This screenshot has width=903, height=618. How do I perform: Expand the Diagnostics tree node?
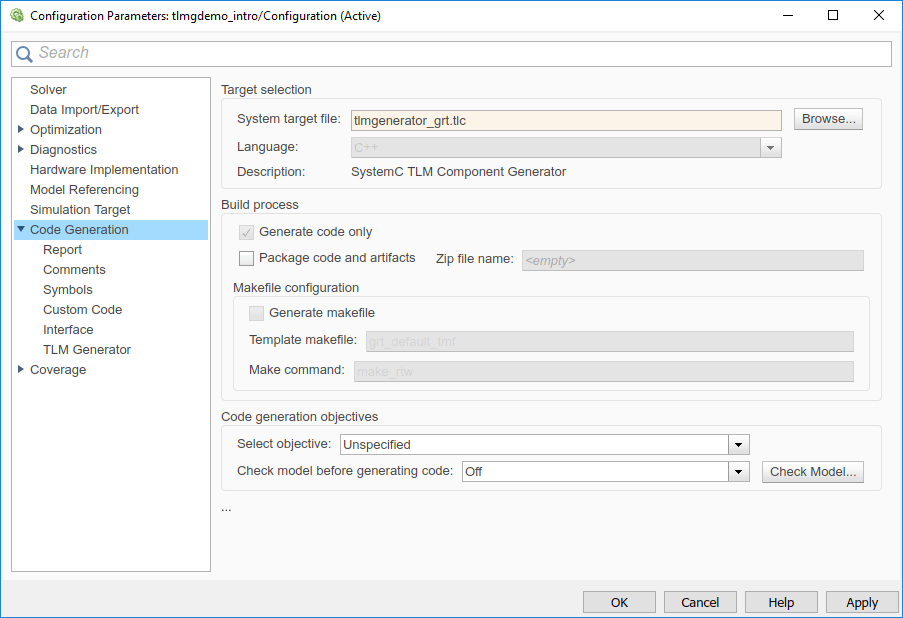coord(21,150)
